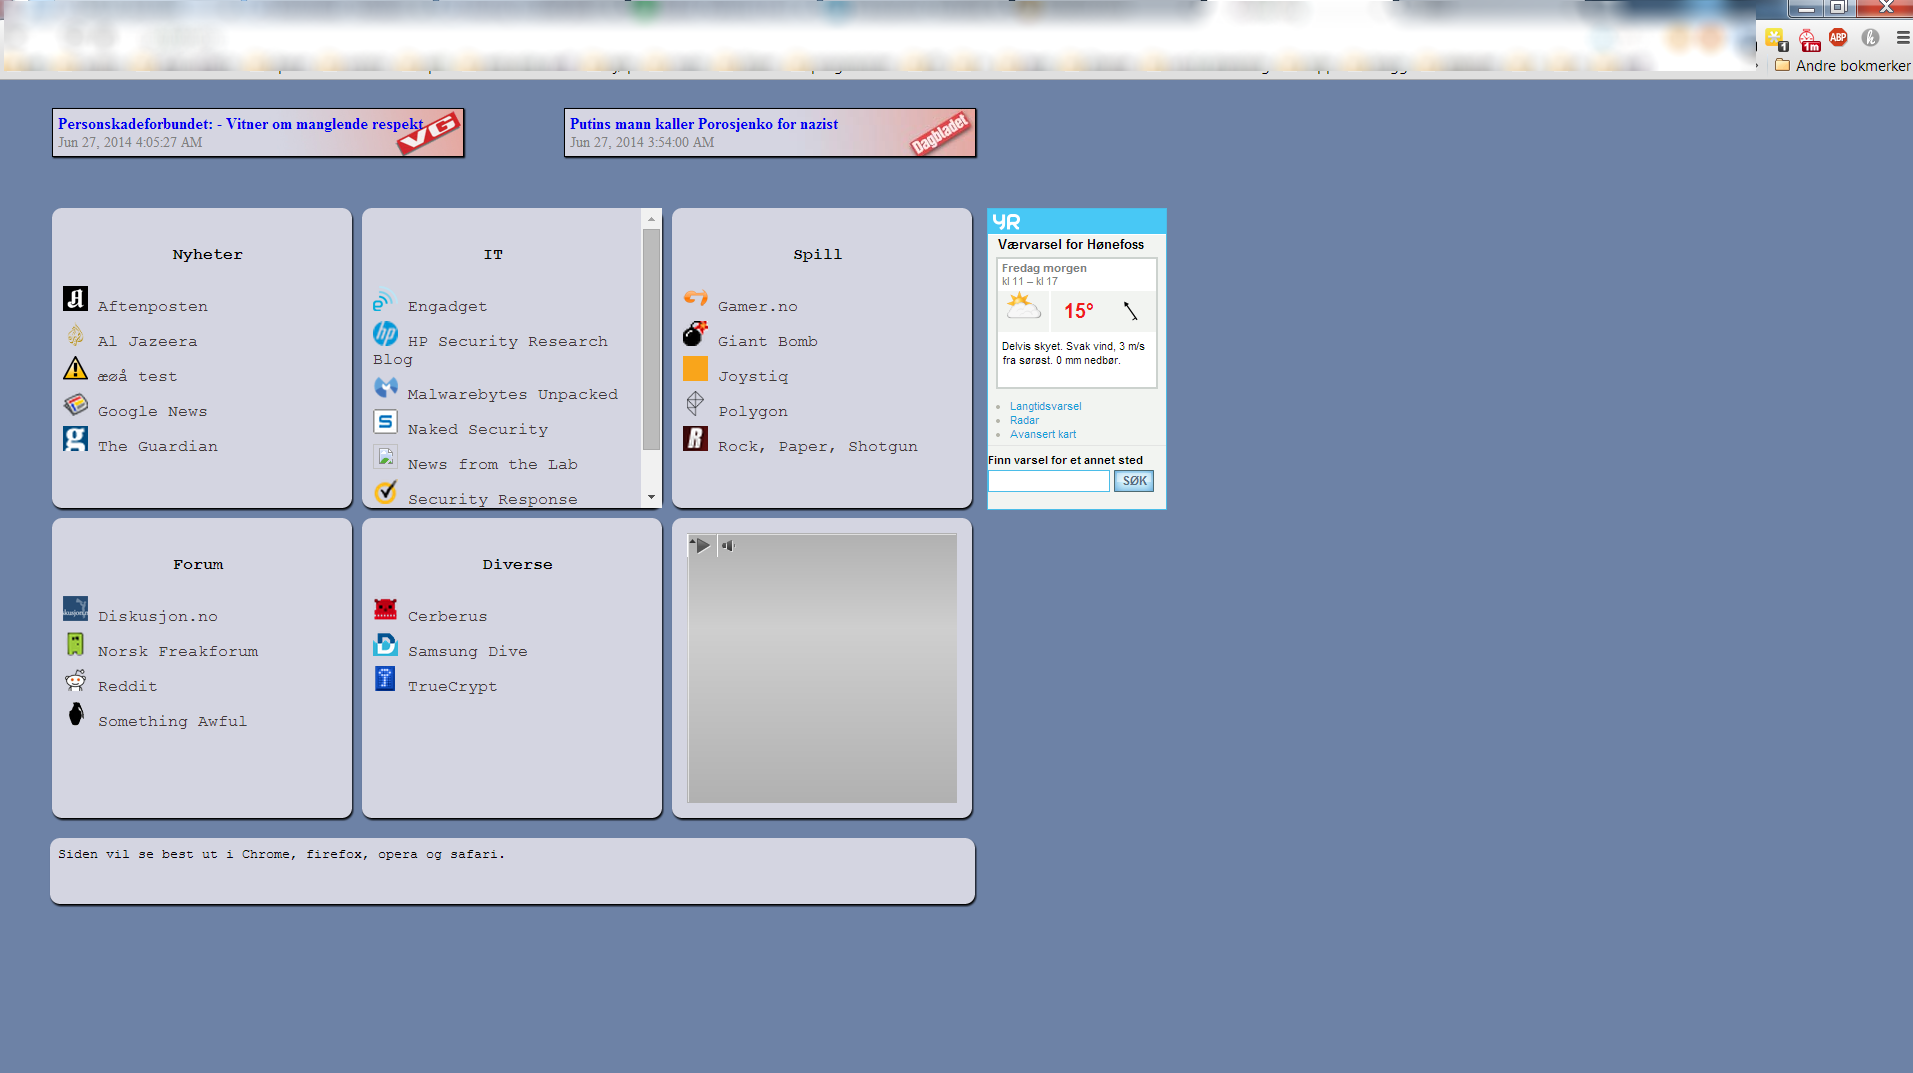1913x1073 pixels.
Task: Open the VG Personskadeforbundet headline
Action: point(240,124)
